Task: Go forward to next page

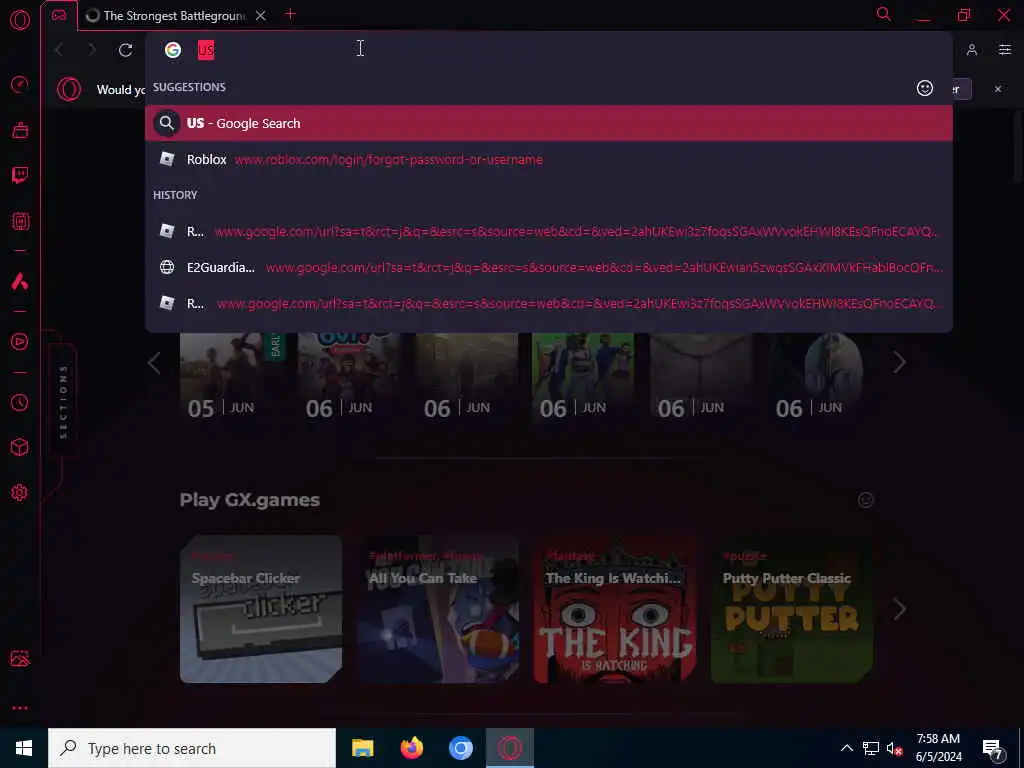Action: (92, 50)
